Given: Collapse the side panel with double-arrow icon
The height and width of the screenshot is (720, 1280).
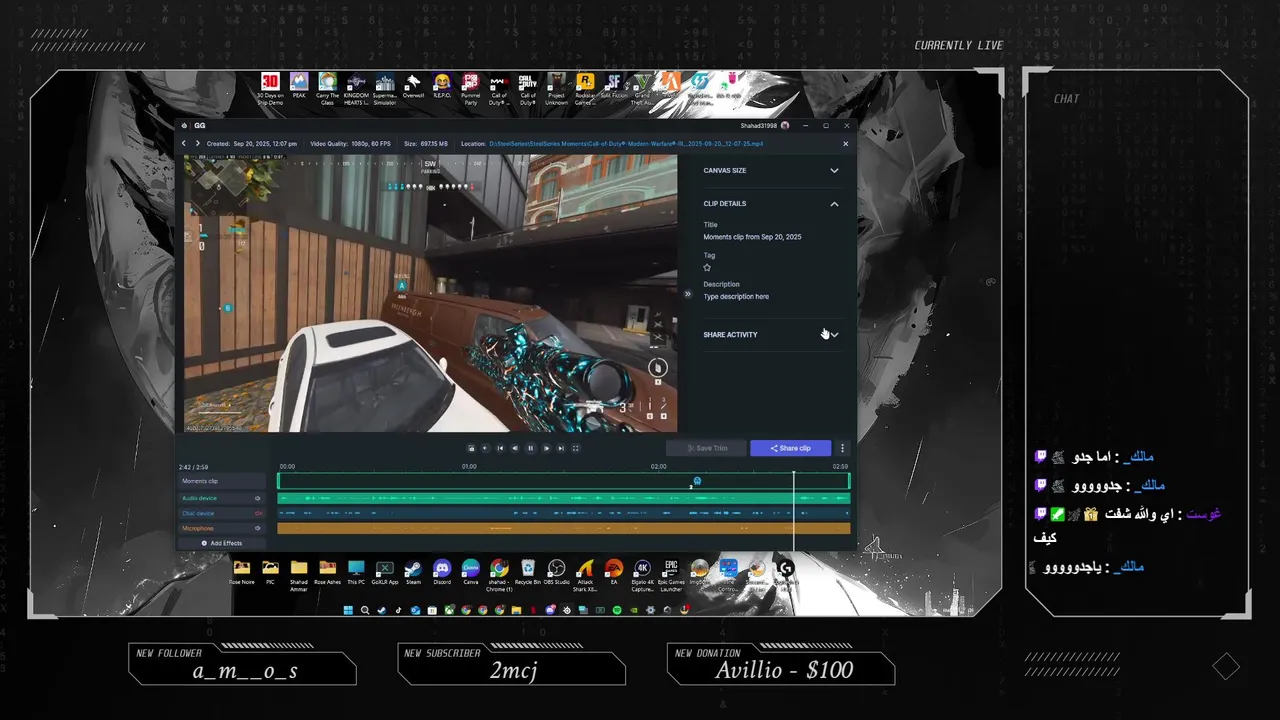Looking at the screenshot, I should click(687, 294).
